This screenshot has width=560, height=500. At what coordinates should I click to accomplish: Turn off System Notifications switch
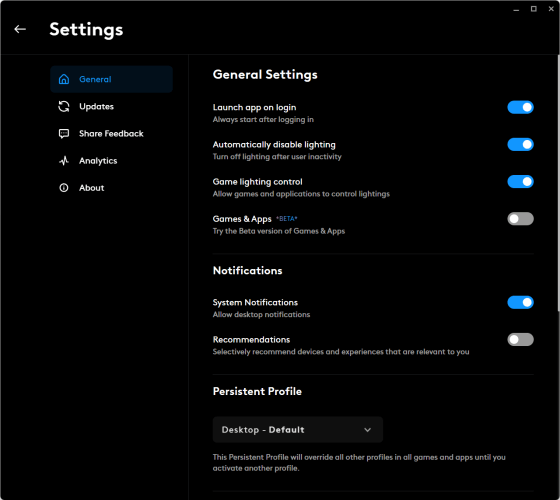tap(520, 302)
